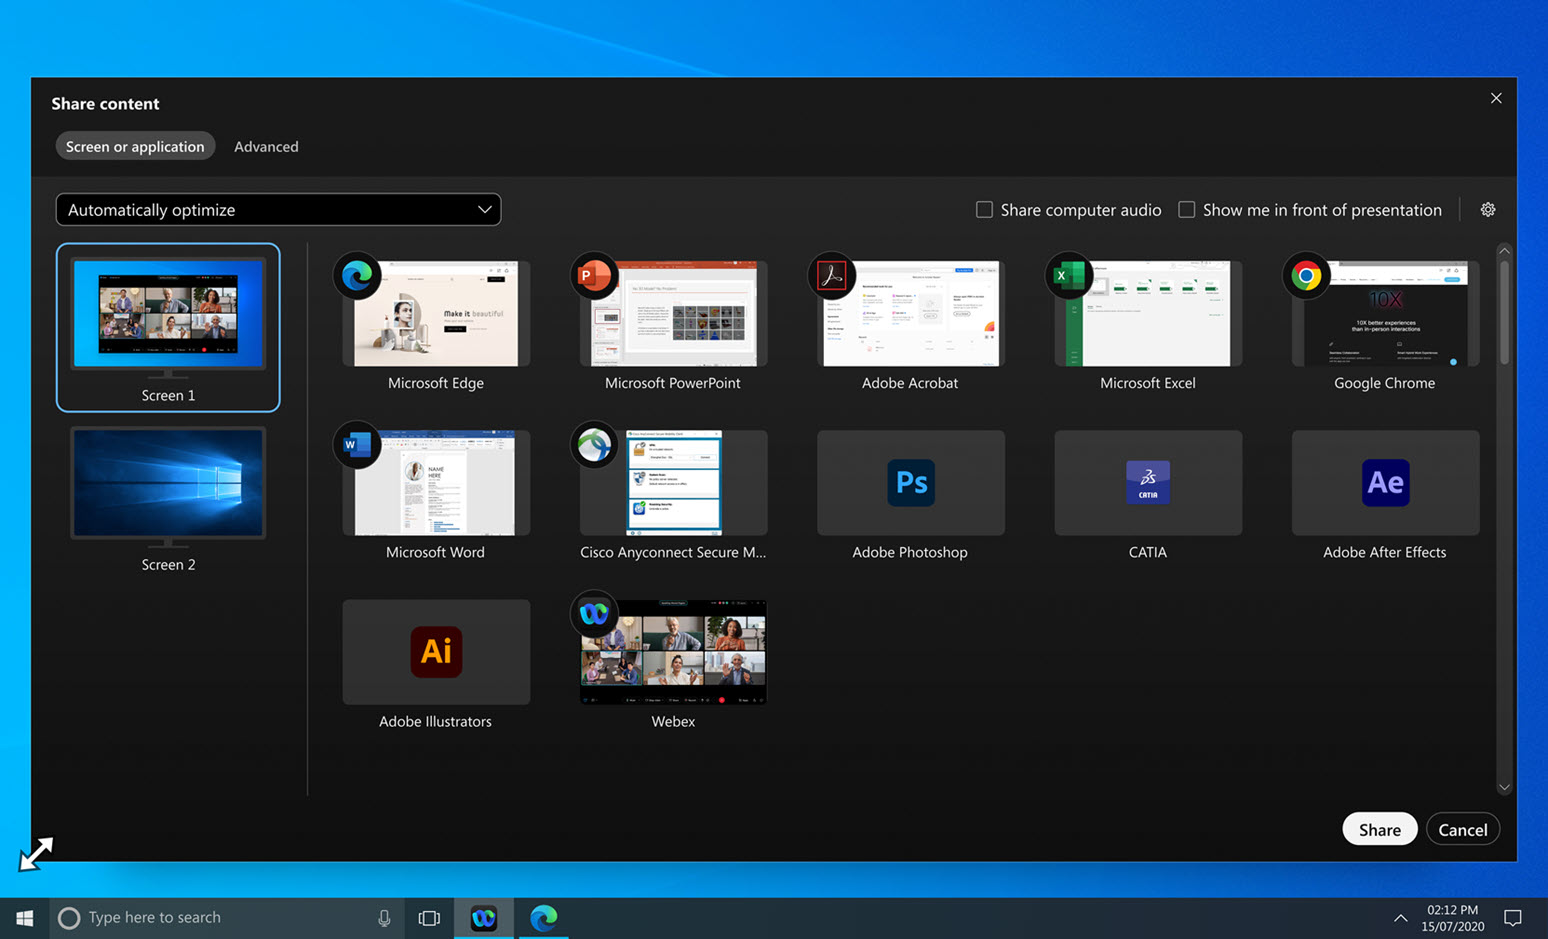Open the Action Center notifications icon

coord(1513,918)
